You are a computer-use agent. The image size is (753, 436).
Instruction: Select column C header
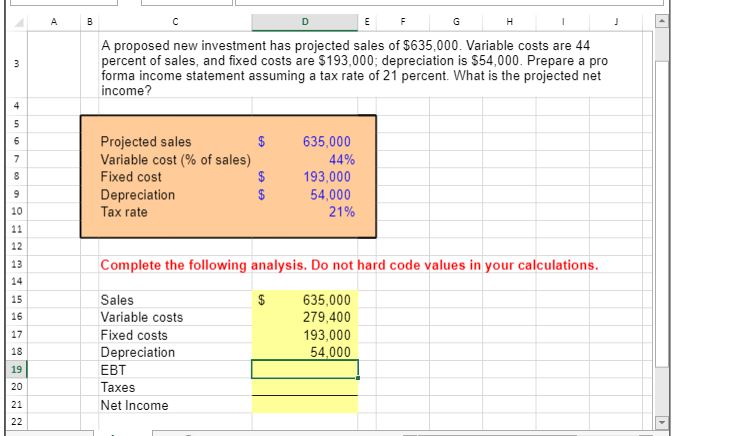[x=175, y=22]
